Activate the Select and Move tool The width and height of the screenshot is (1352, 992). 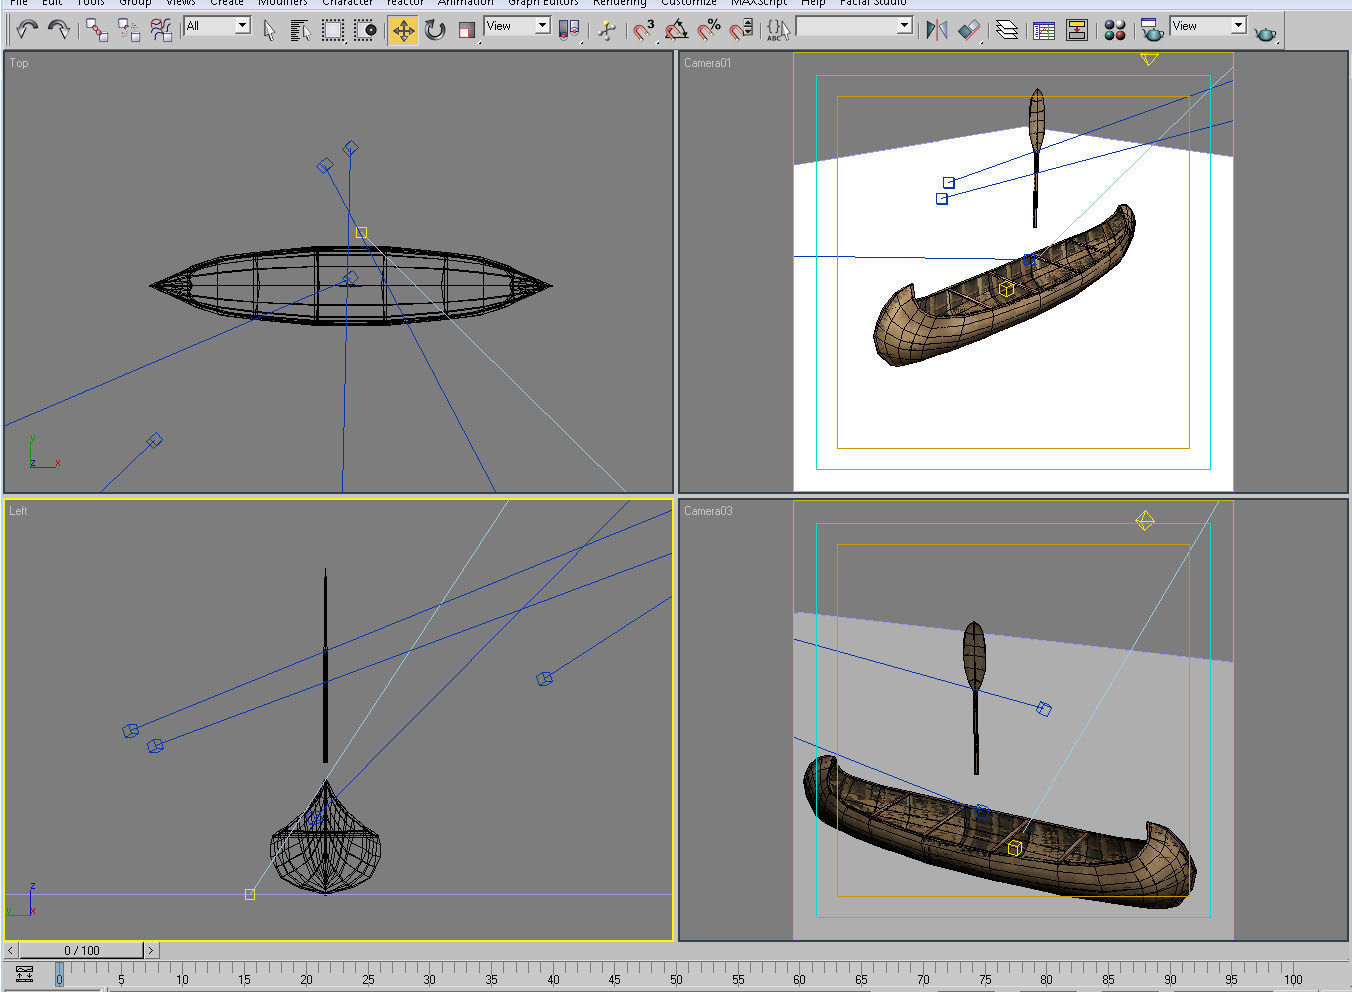click(x=403, y=30)
